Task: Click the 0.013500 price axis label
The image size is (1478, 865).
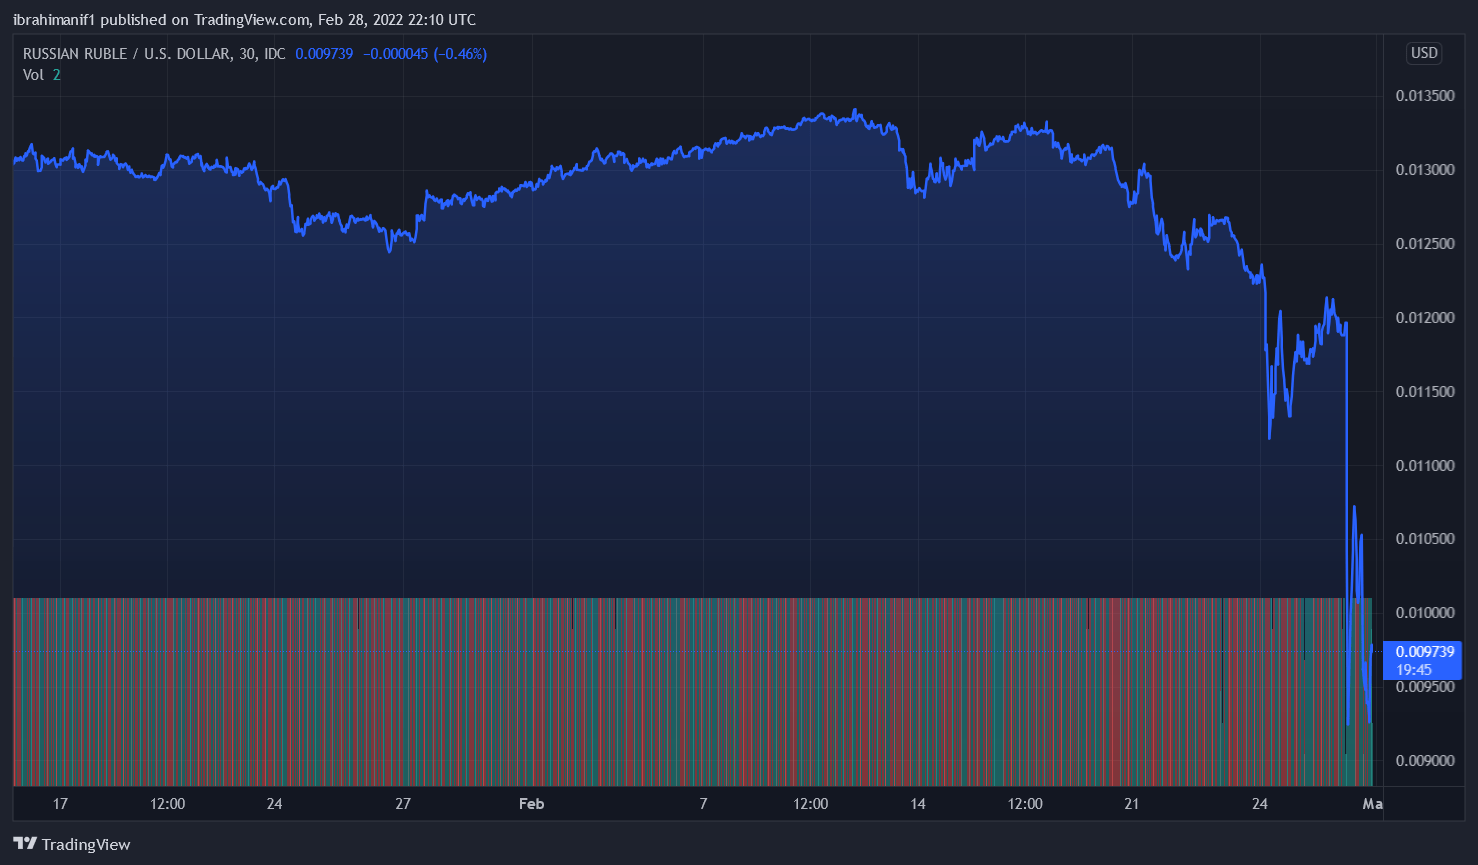Action: click(1425, 96)
